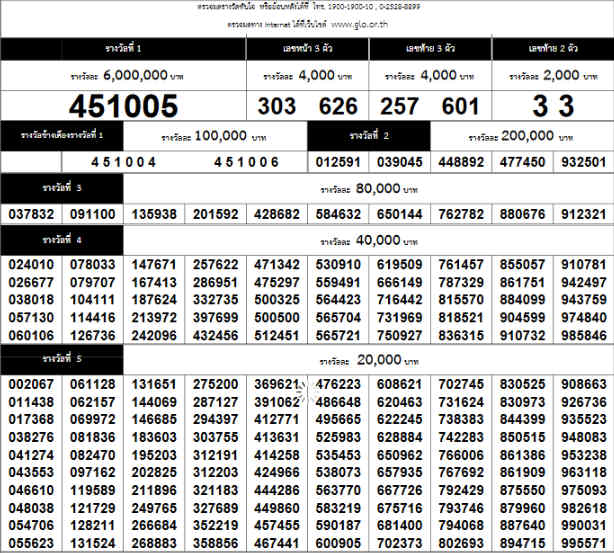Select the front three-digit number 303

[277, 106]
